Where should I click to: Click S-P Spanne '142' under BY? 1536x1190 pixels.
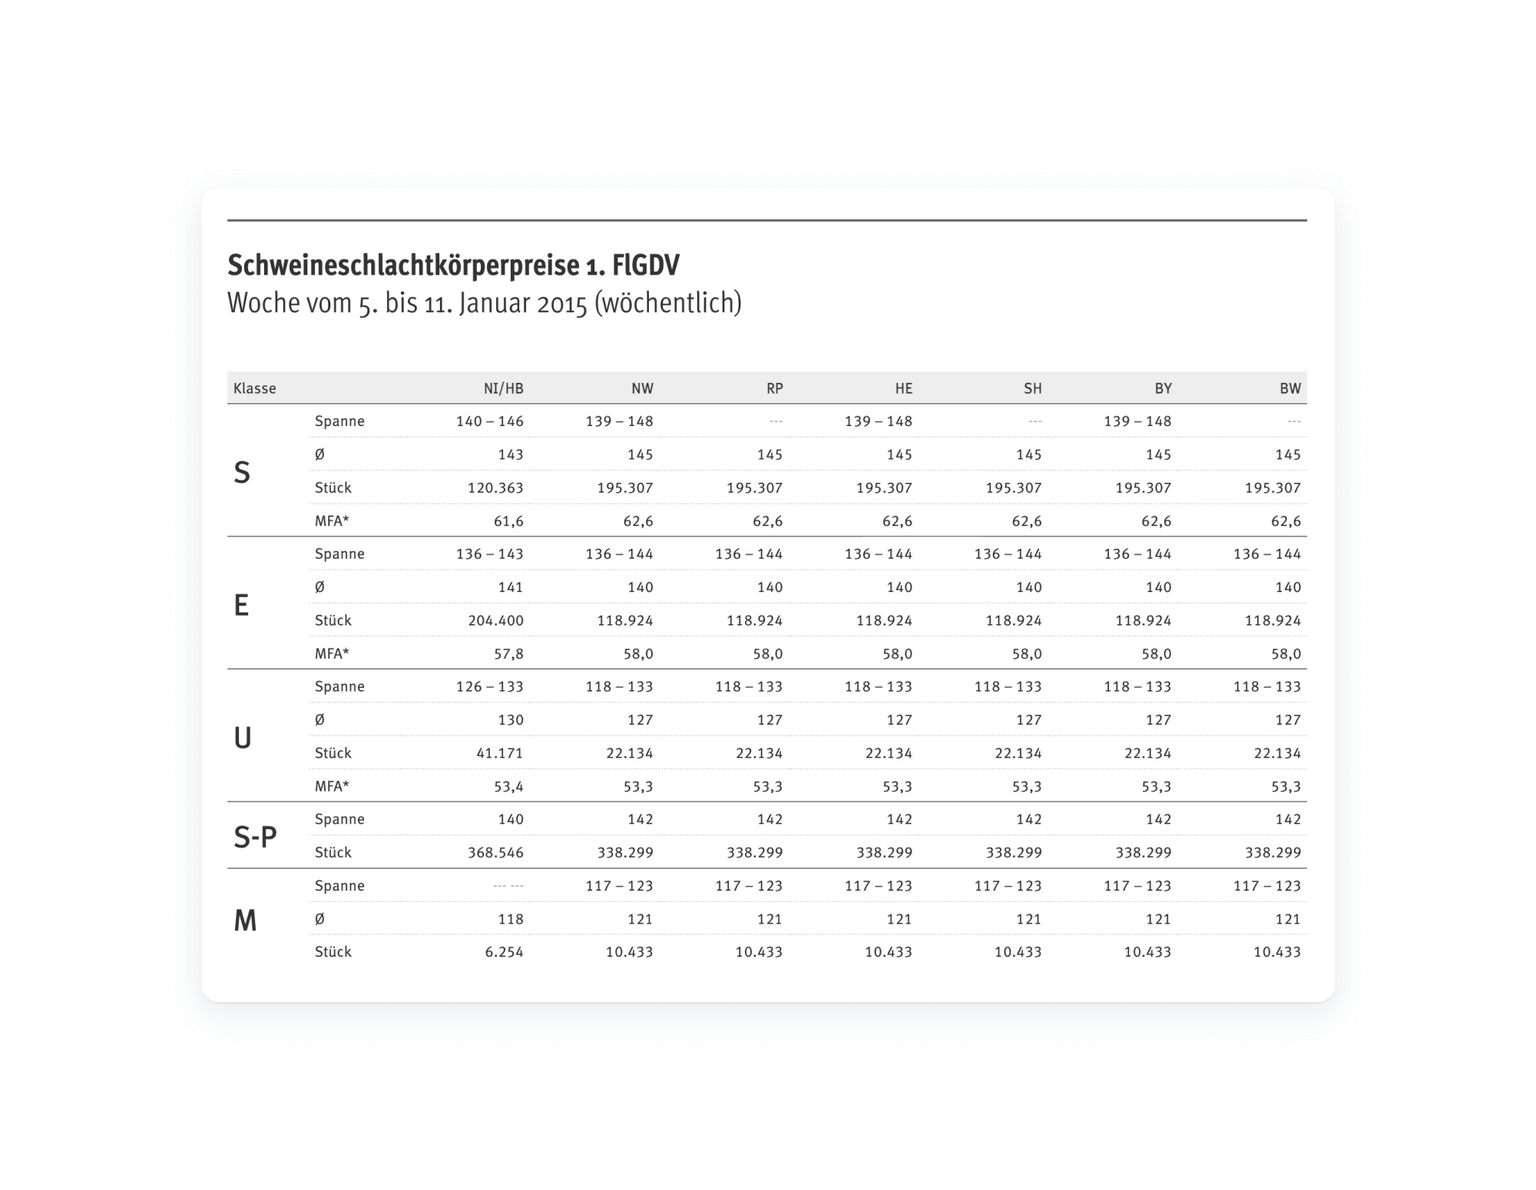point(1159,819)
